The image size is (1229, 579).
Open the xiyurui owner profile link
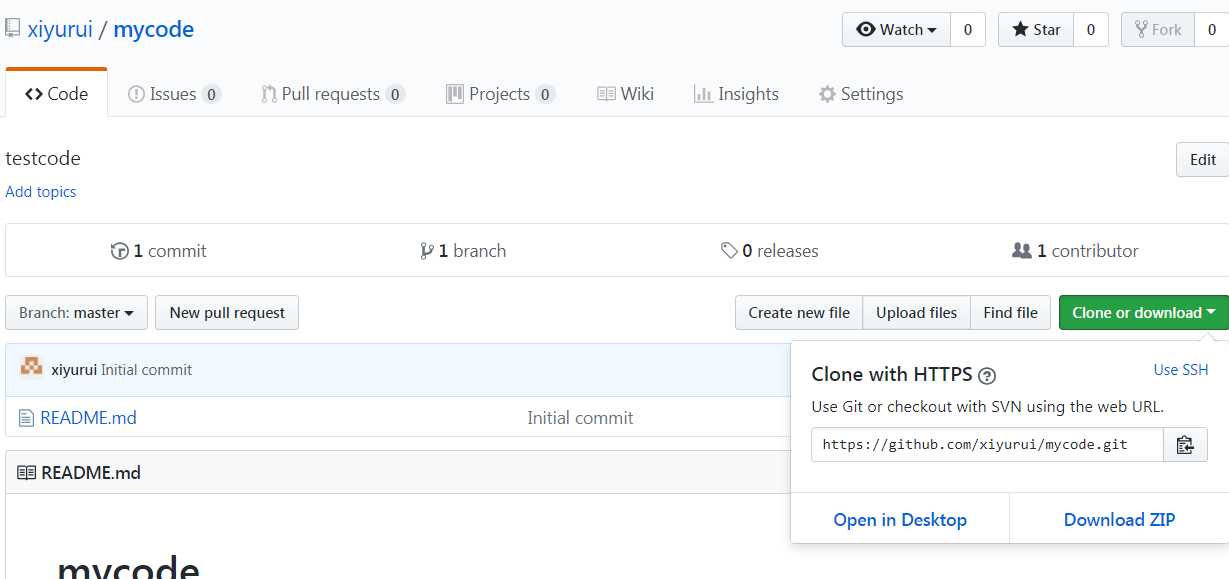tap(60, 30)
